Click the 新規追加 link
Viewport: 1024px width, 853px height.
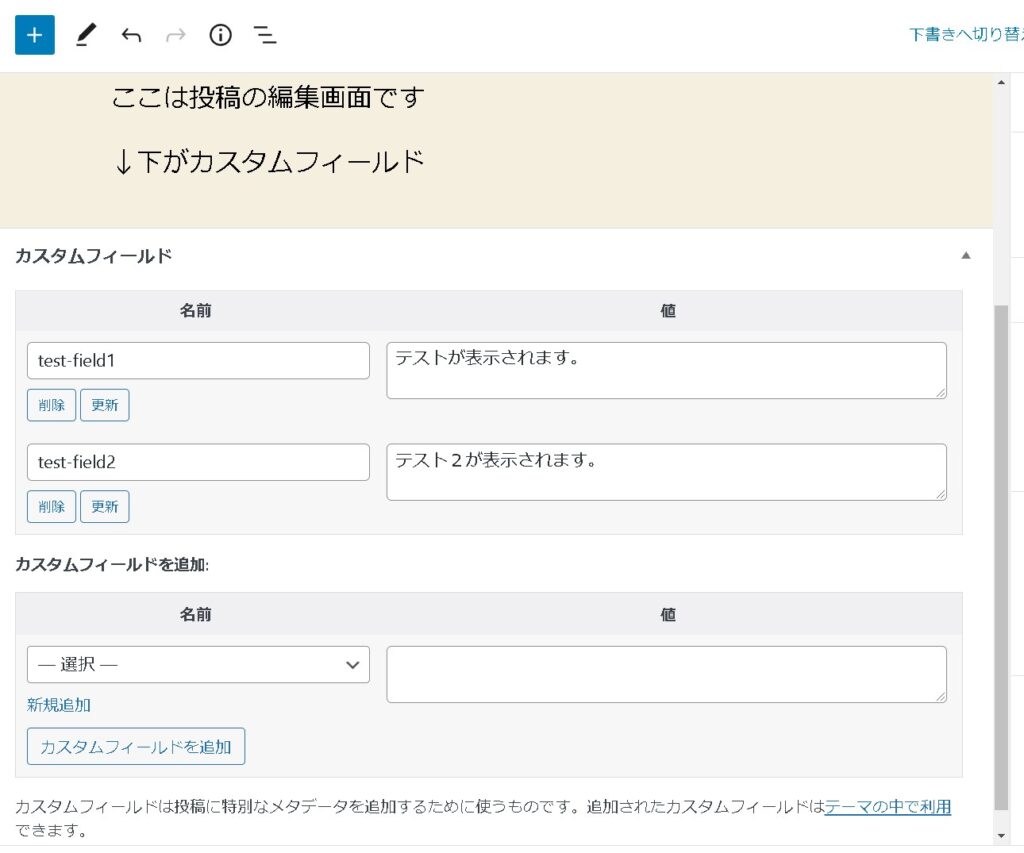coord(59,705)
